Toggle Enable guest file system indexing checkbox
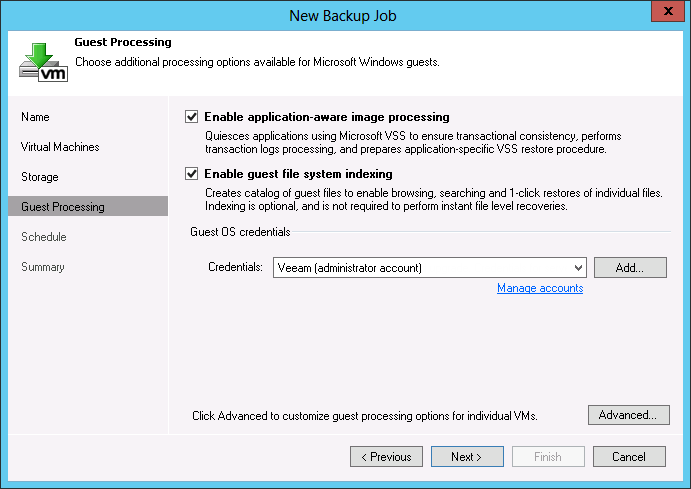The height and width of the screenshot is (489, 691). point(193,174)
